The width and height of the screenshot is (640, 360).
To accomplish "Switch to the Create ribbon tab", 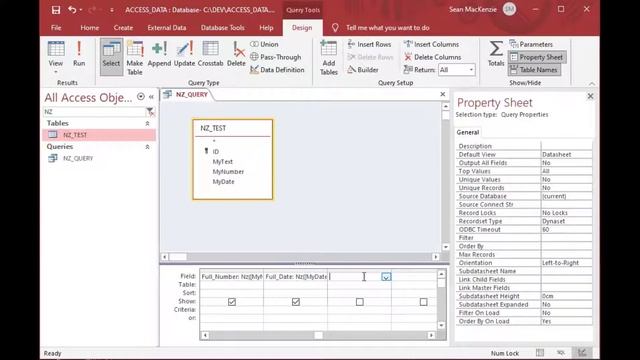I will tap(123, 28).
